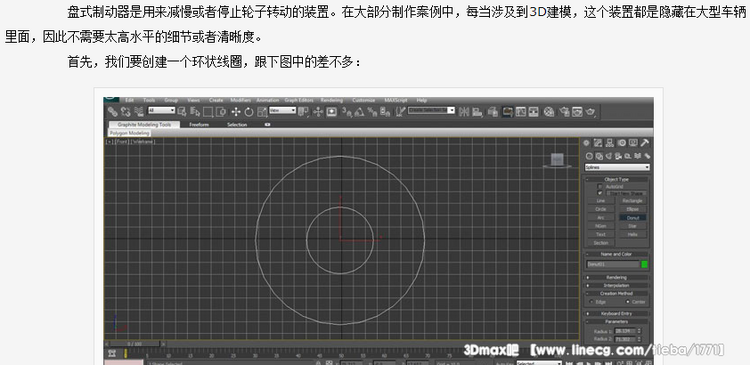Collapse the Creation Method rollout
The image size is (750, 365).
[617, 293]
